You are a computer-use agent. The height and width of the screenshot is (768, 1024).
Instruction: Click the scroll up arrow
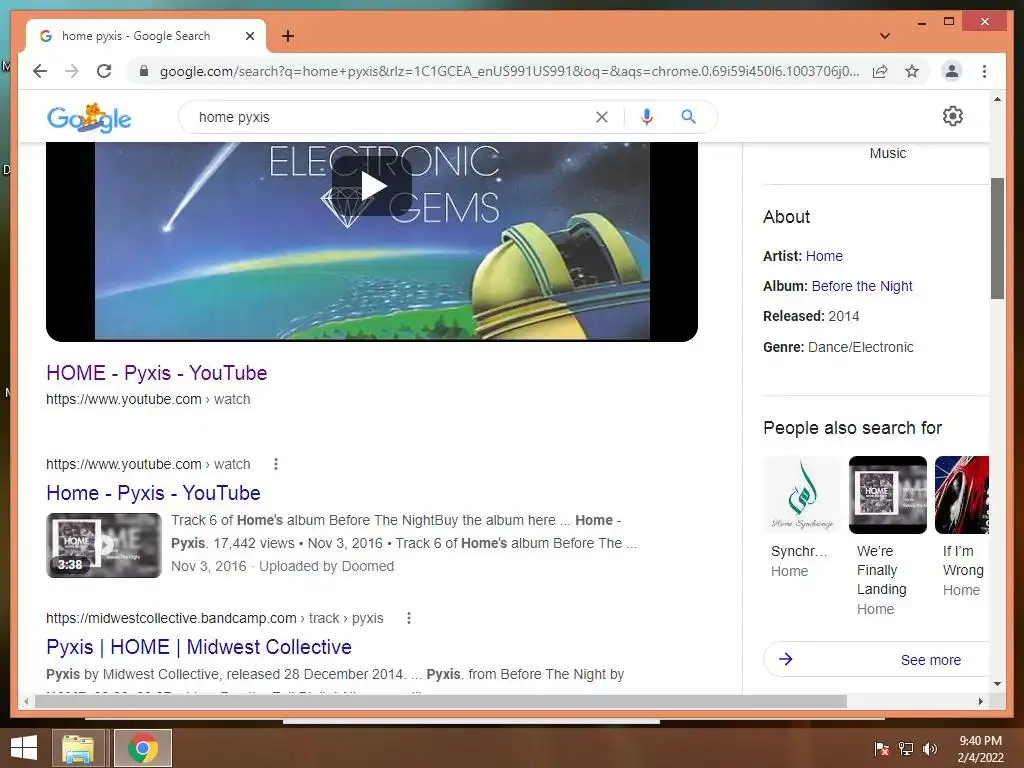pos(997,99)
